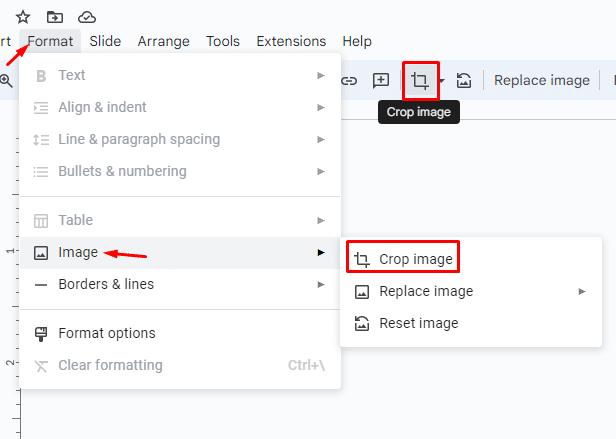616x439 pixels.
Task: Click the Replace image toolbar button
Action: (541, 81)
